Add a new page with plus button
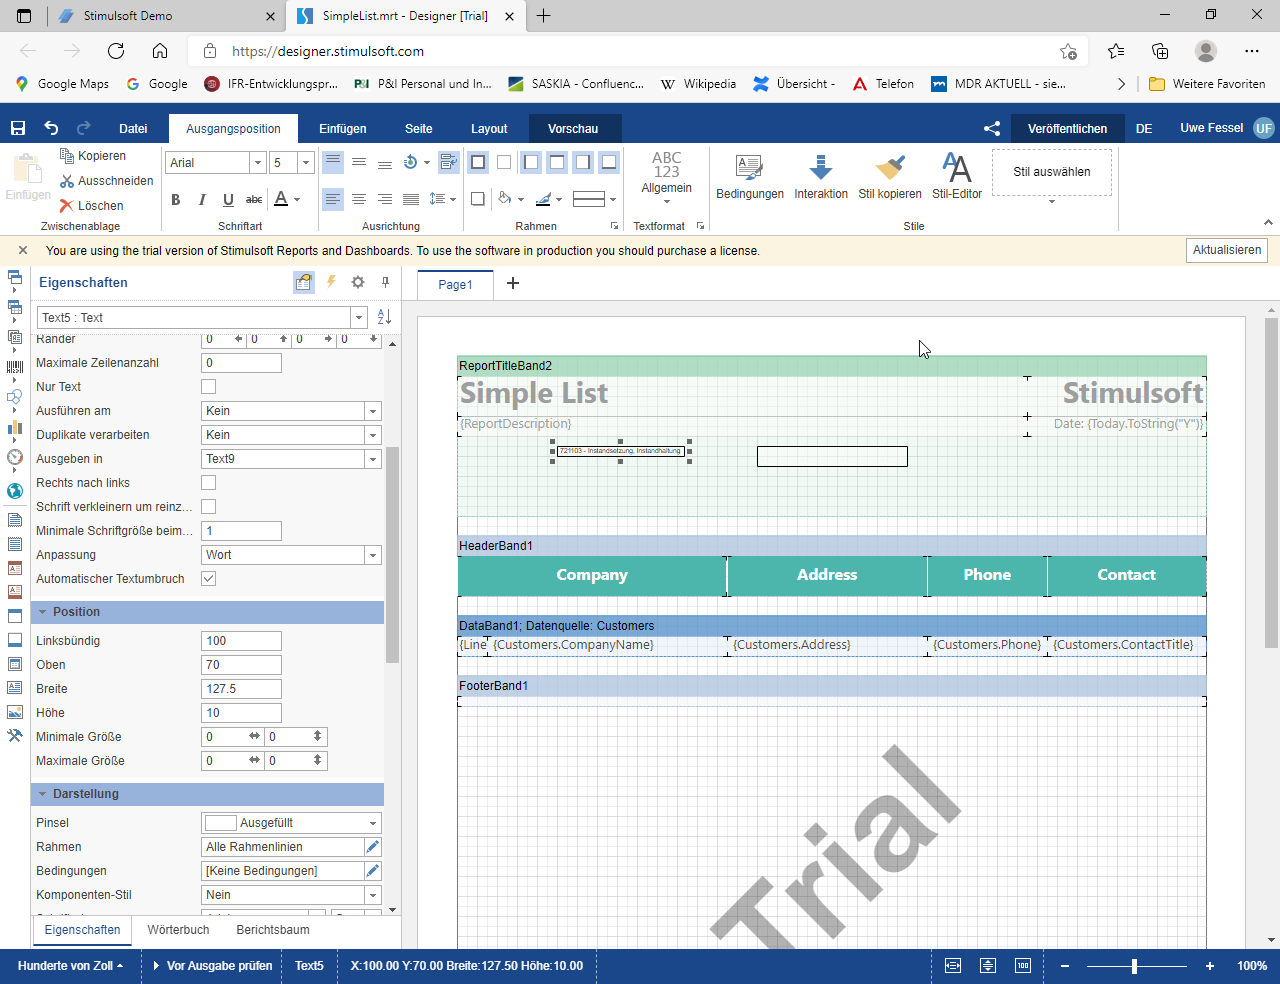 click(x=513, y=283)
